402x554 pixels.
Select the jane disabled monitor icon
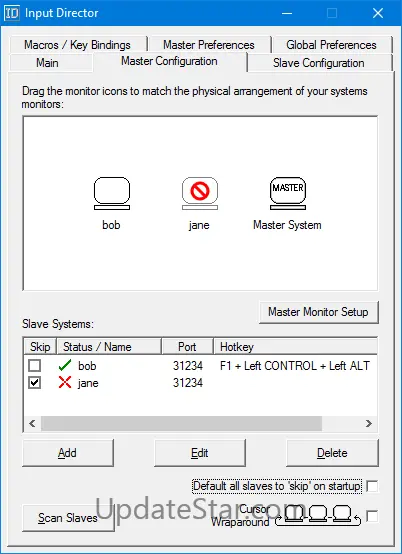point(200,193)
